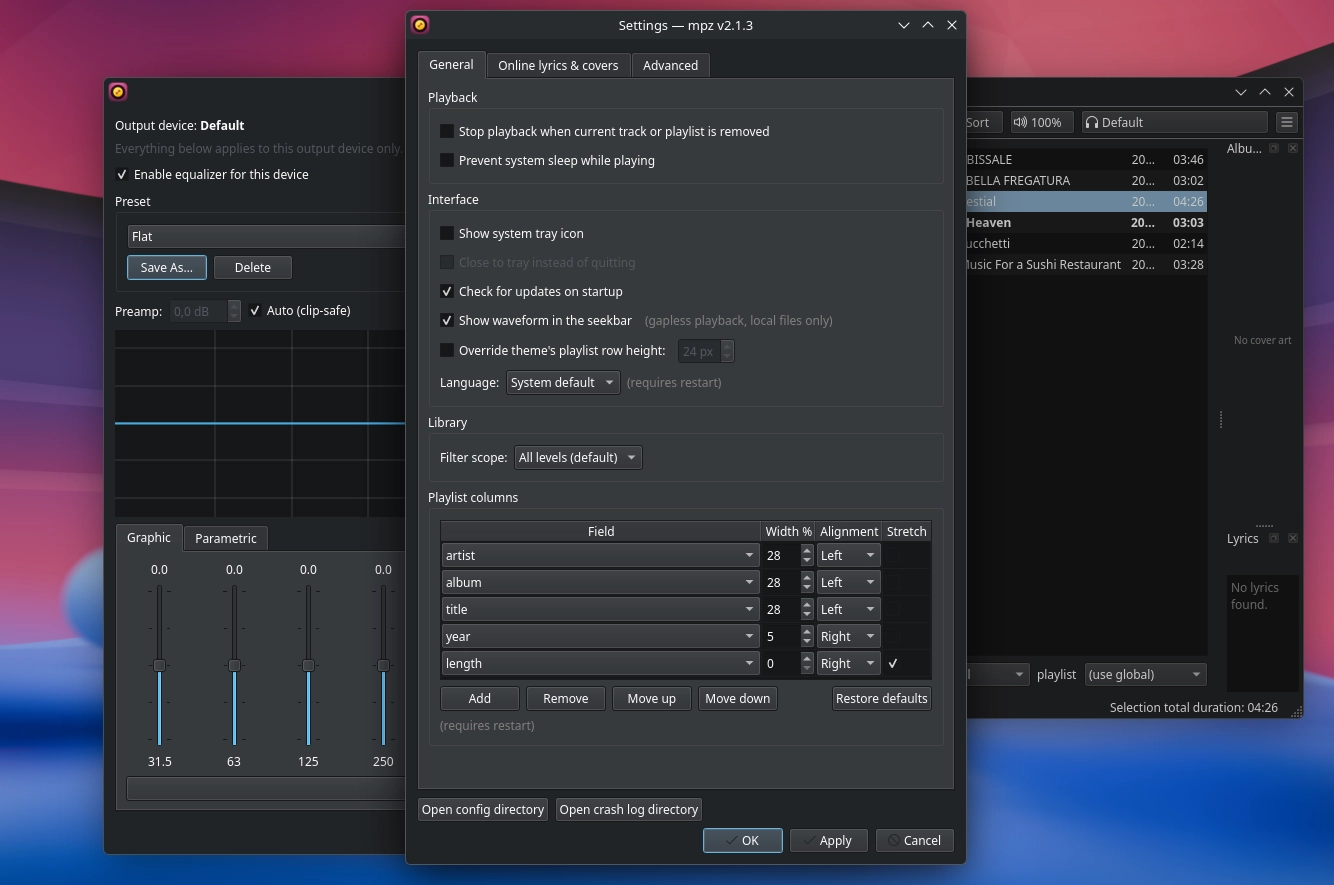1334x885 pixels.
Task: Click the 125 Hz equalizer slider
Action: (x=308, y=665)
